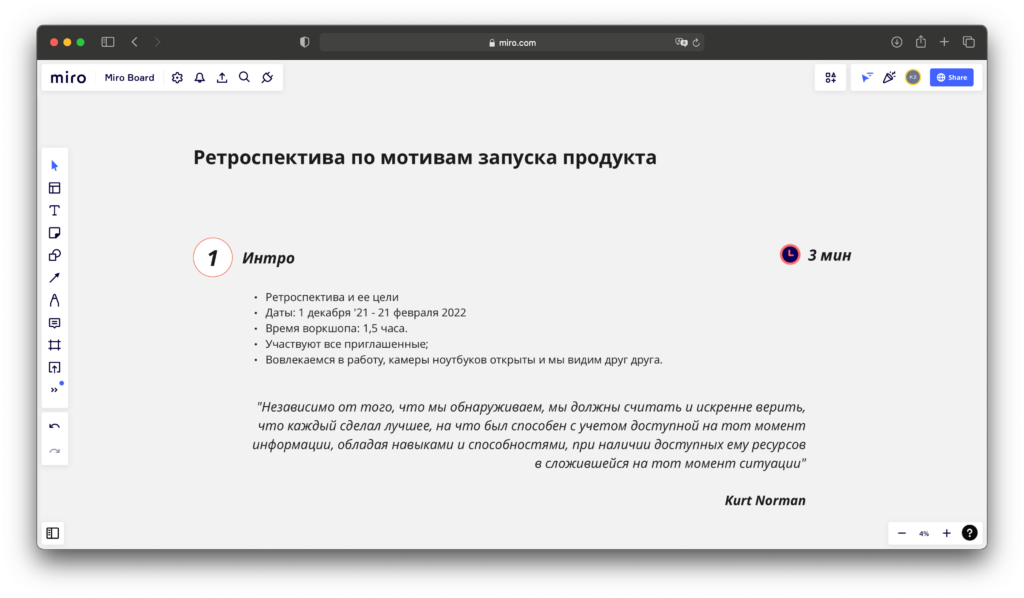
Task: Click the 4% zoom level indicator
Action: point(924,533)
